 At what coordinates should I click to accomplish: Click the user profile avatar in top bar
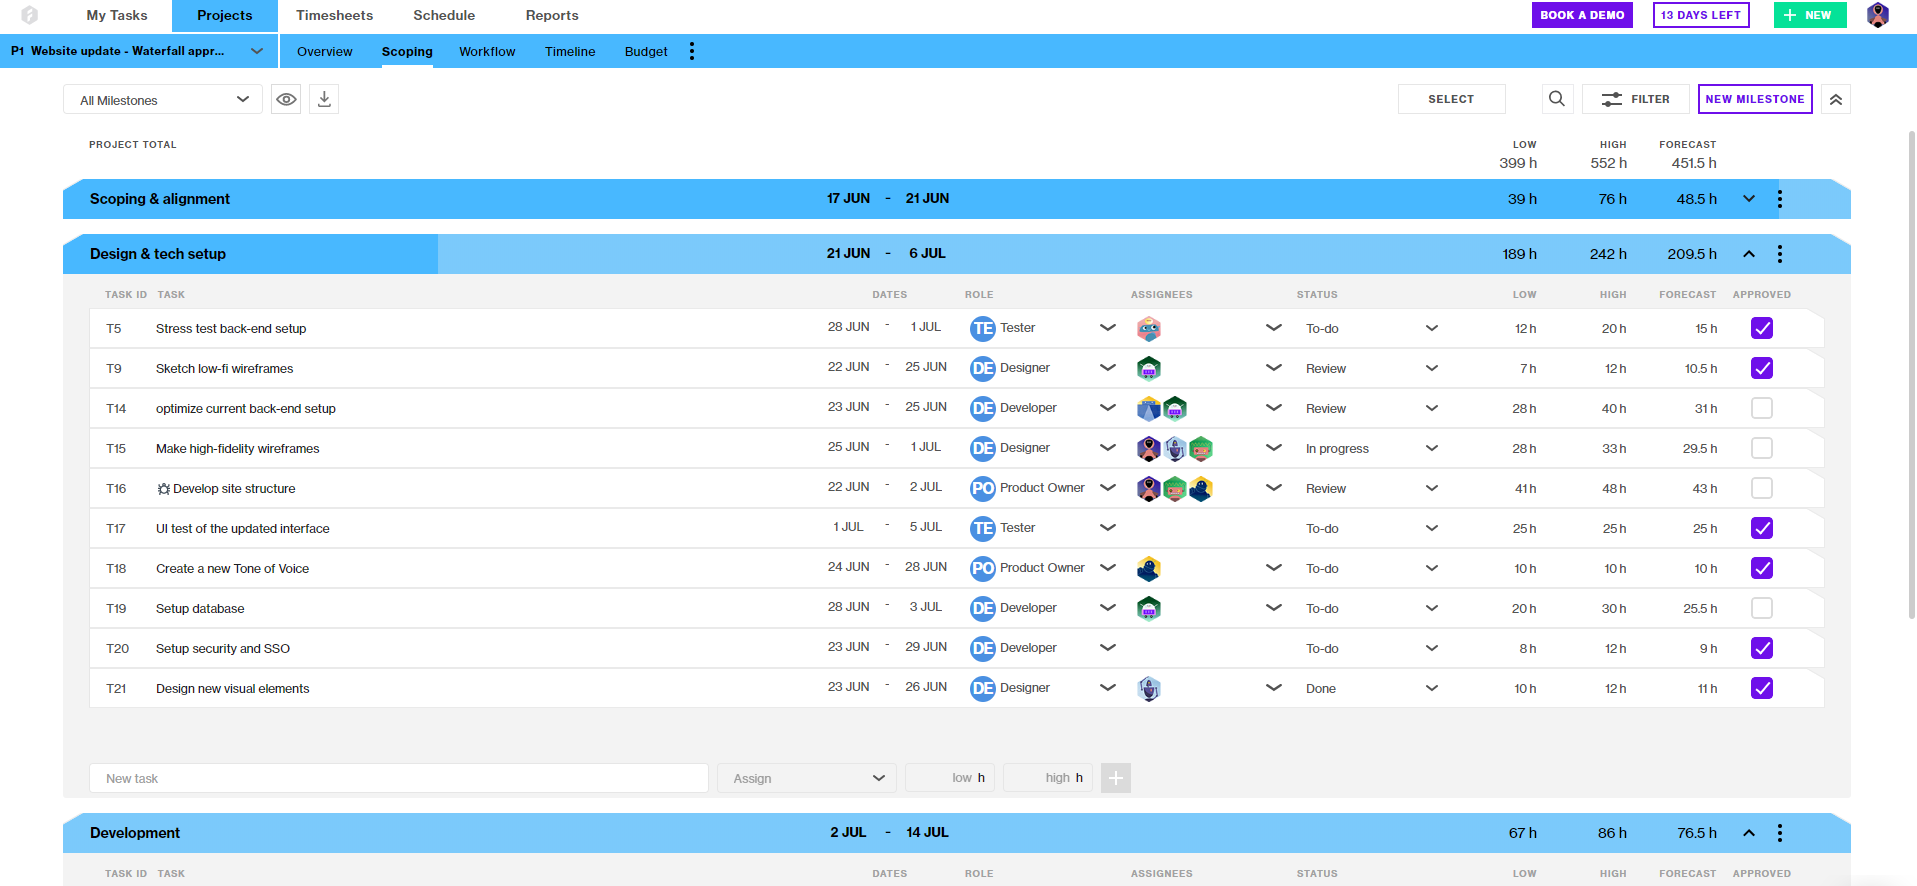(1878, 15)
